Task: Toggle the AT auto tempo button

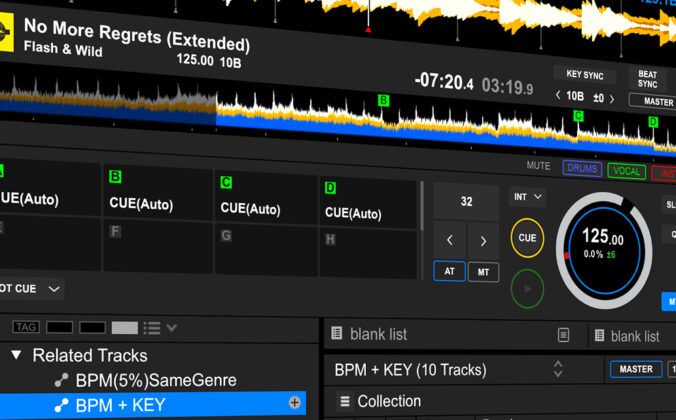Action: tap(449, 272)
